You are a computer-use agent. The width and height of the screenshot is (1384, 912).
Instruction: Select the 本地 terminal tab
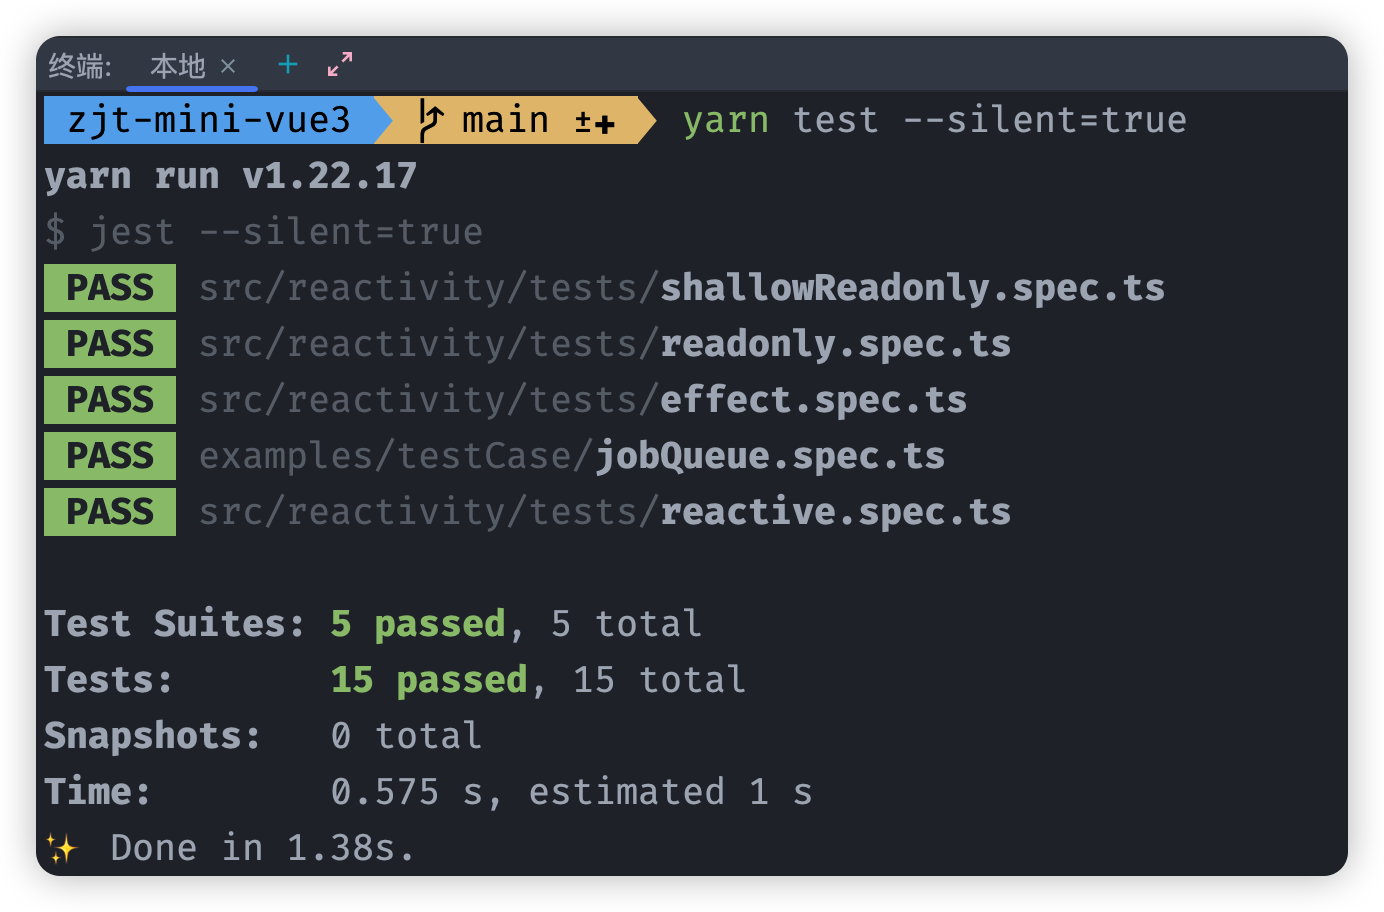point(178,66)
